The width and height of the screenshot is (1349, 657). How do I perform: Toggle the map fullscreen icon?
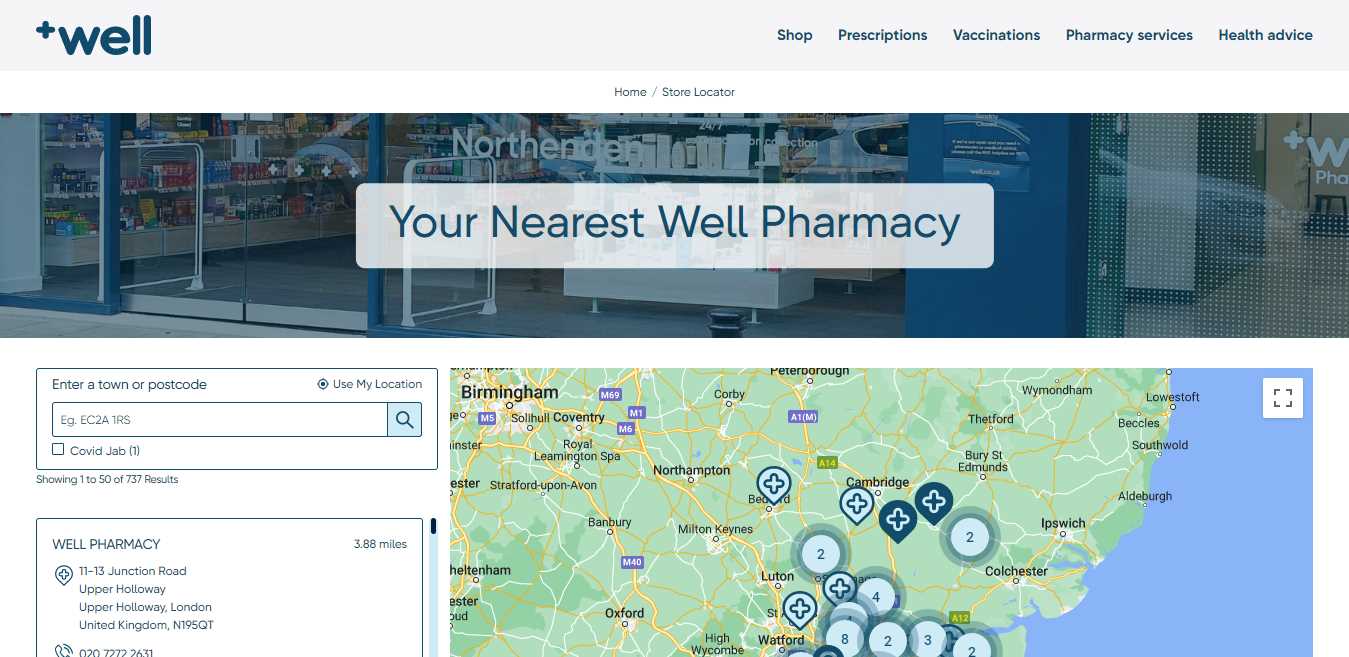[1283, 398]
